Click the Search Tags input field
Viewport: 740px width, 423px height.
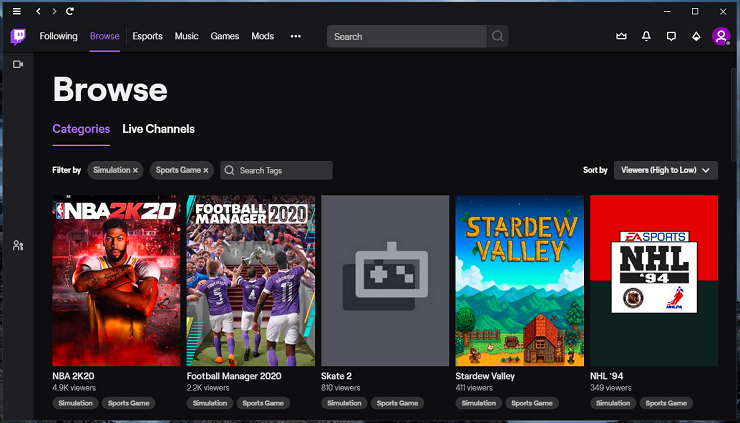(276, 170)
